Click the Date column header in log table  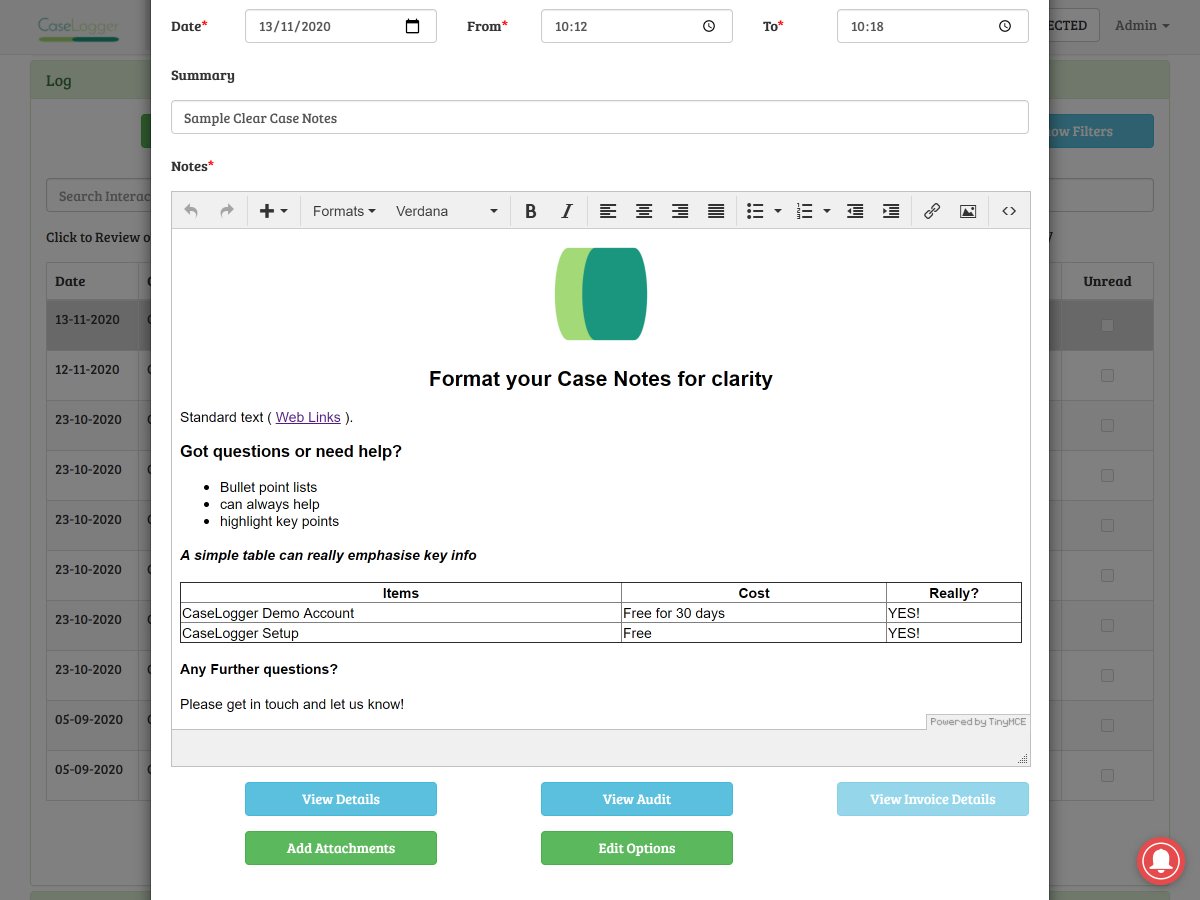pos(92,281)
